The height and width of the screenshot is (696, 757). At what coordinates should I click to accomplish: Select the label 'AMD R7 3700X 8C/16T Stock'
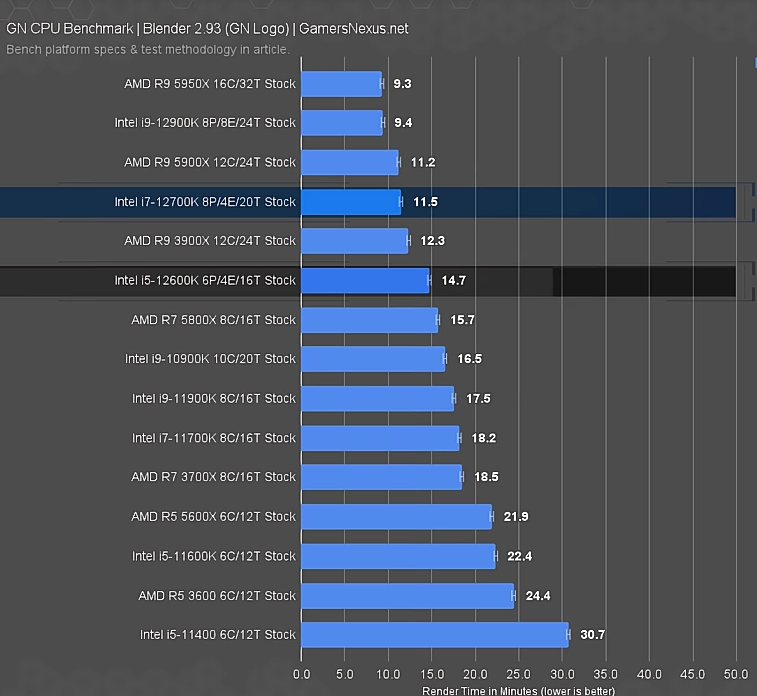click(213, 477)
